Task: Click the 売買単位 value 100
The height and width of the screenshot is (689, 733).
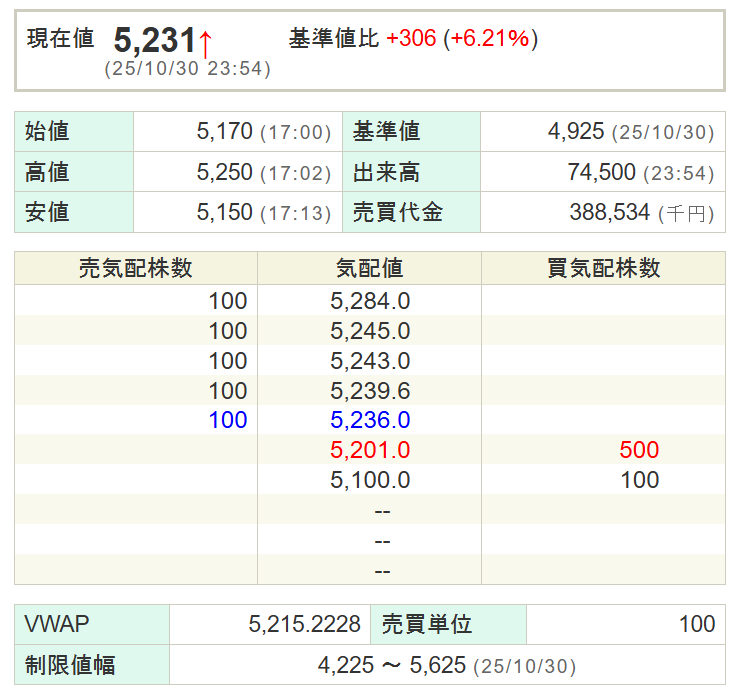Action: [696, 625]
